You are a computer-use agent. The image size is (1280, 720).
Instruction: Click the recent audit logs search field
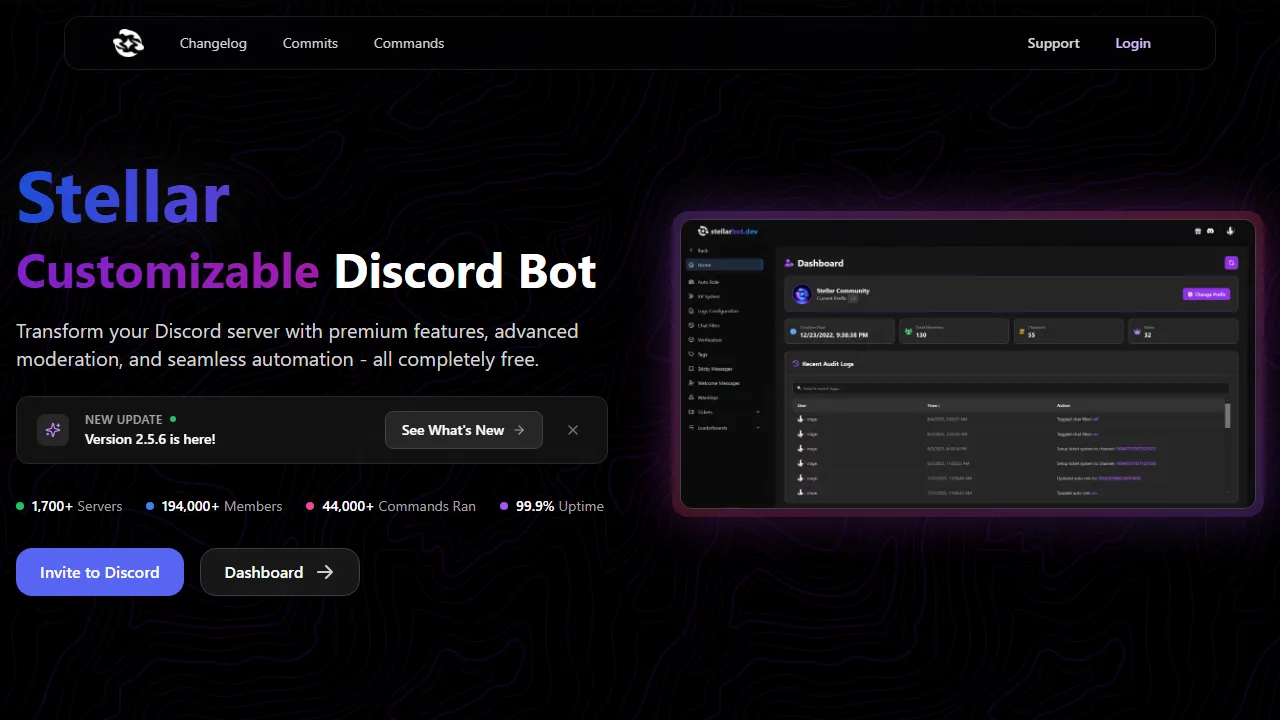coord(1010,388)
